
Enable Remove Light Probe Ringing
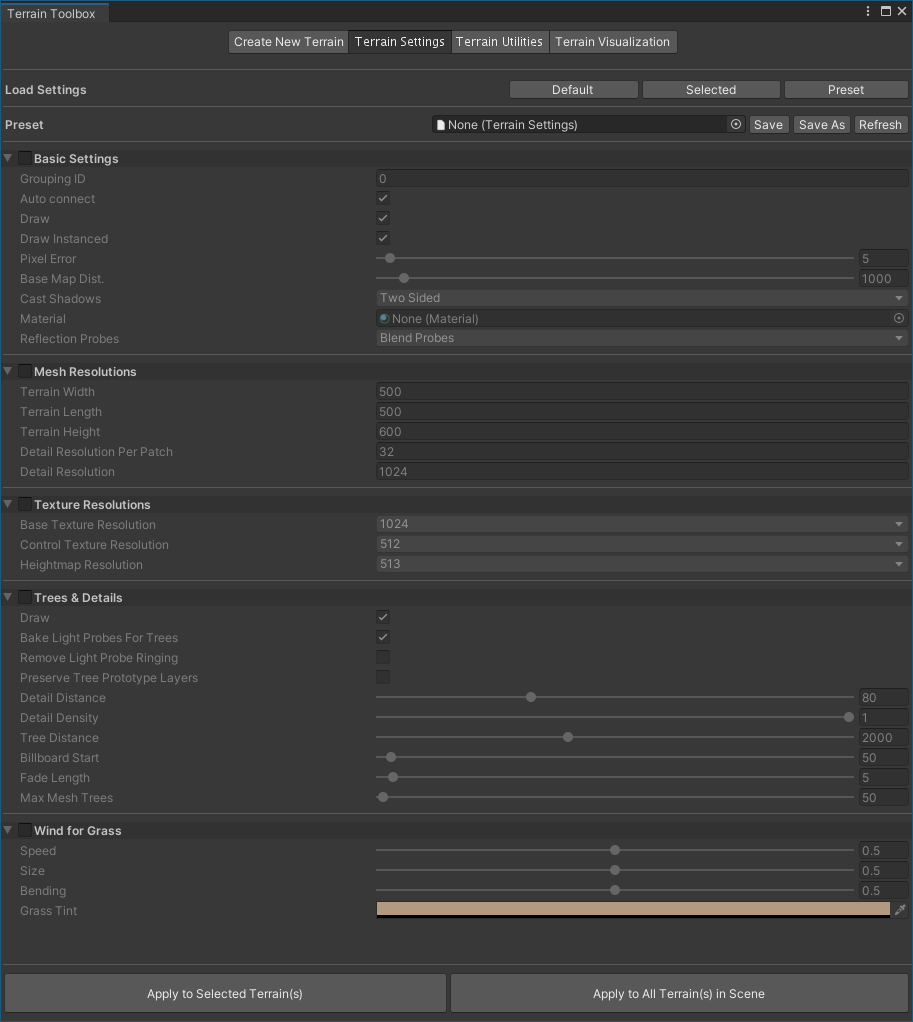(x=383, y=657)
